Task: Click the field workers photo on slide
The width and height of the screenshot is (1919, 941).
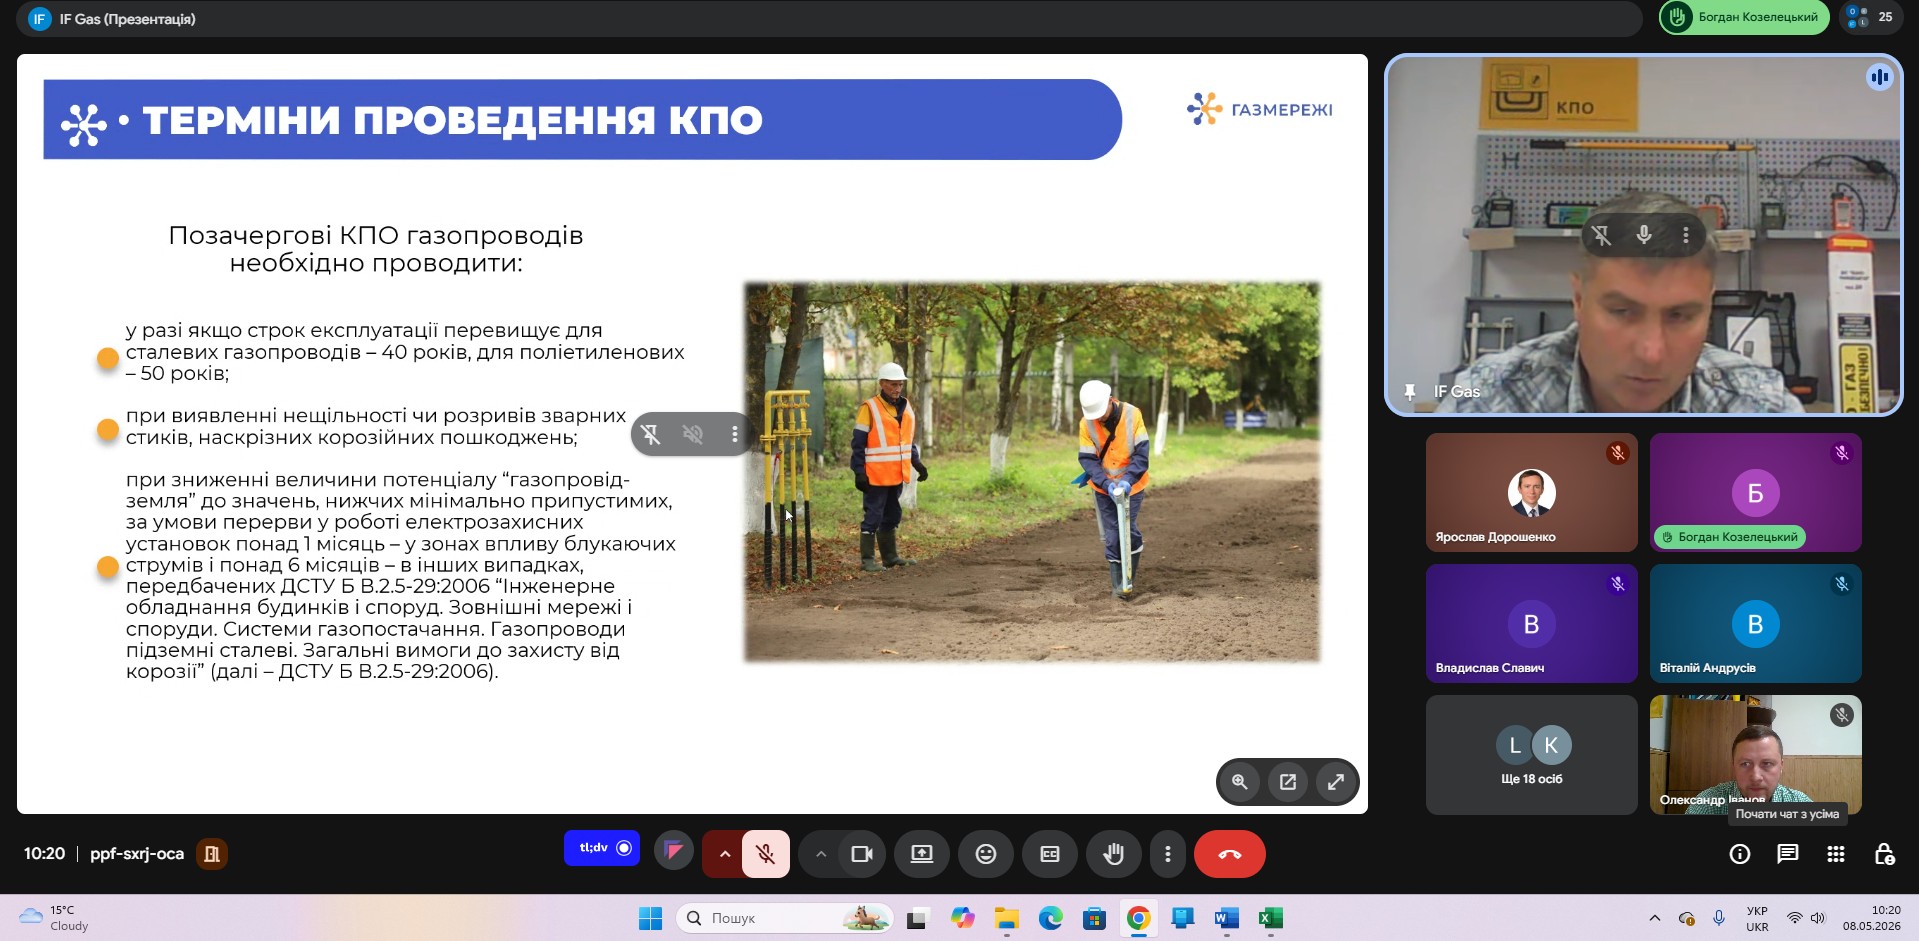Action: (1032, 472)
